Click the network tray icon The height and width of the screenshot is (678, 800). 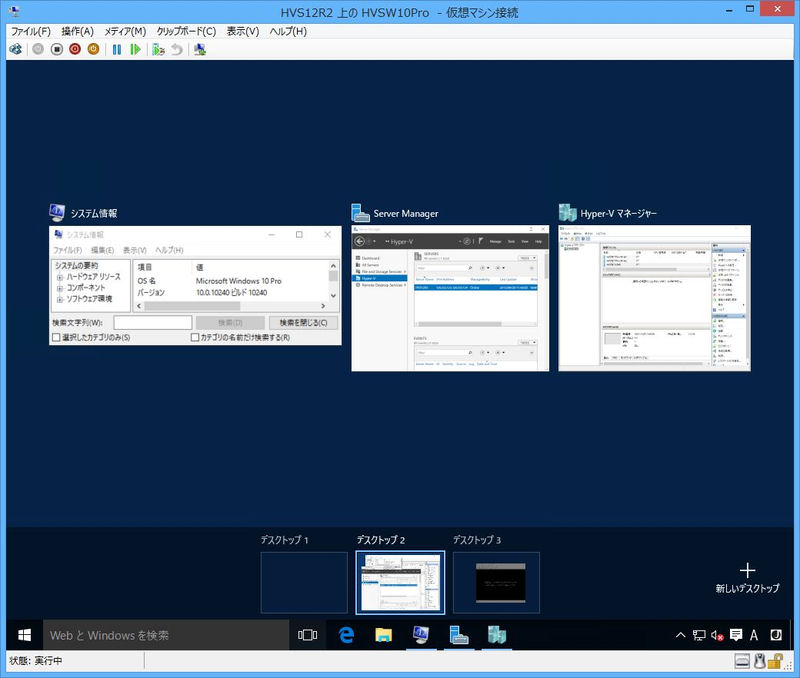pyautogui.click(x=699, y=636)
